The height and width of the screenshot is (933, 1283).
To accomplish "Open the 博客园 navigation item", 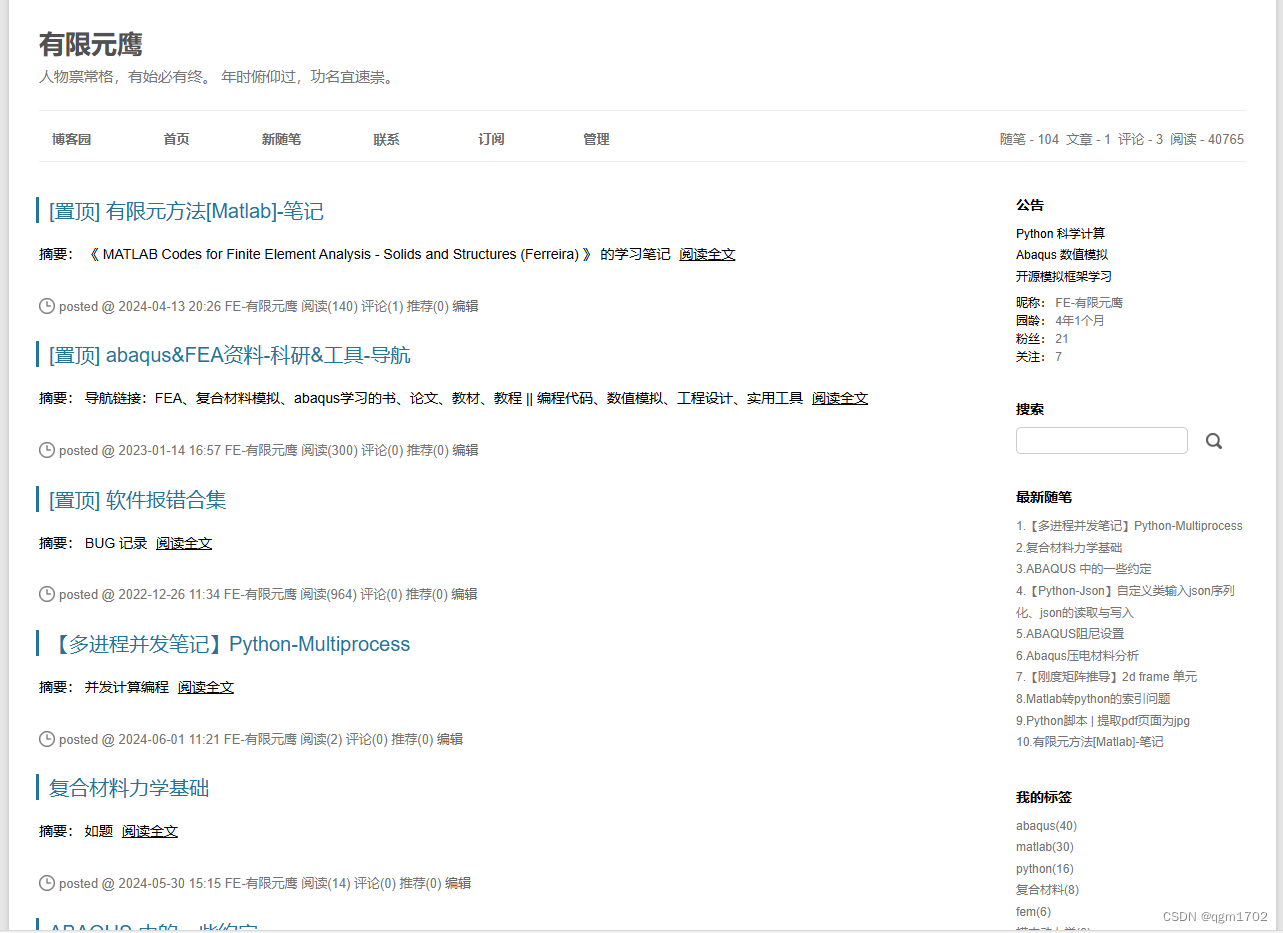I will [x=72, y=139].
